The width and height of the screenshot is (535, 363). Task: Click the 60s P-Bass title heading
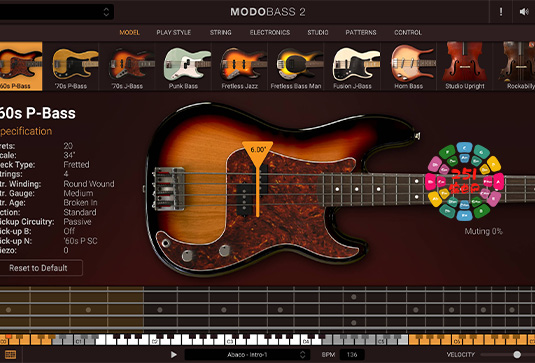tap(38, 113)
